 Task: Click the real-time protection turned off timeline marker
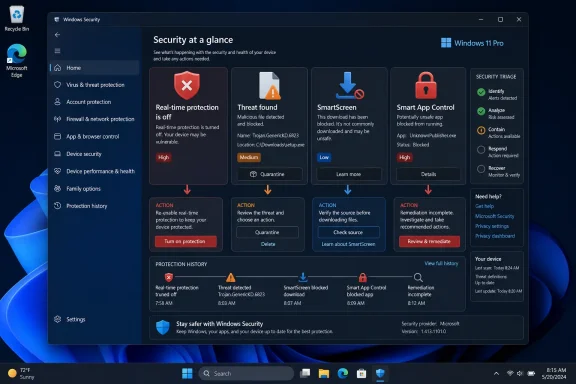pyautogui.click(x=169, y=277)
